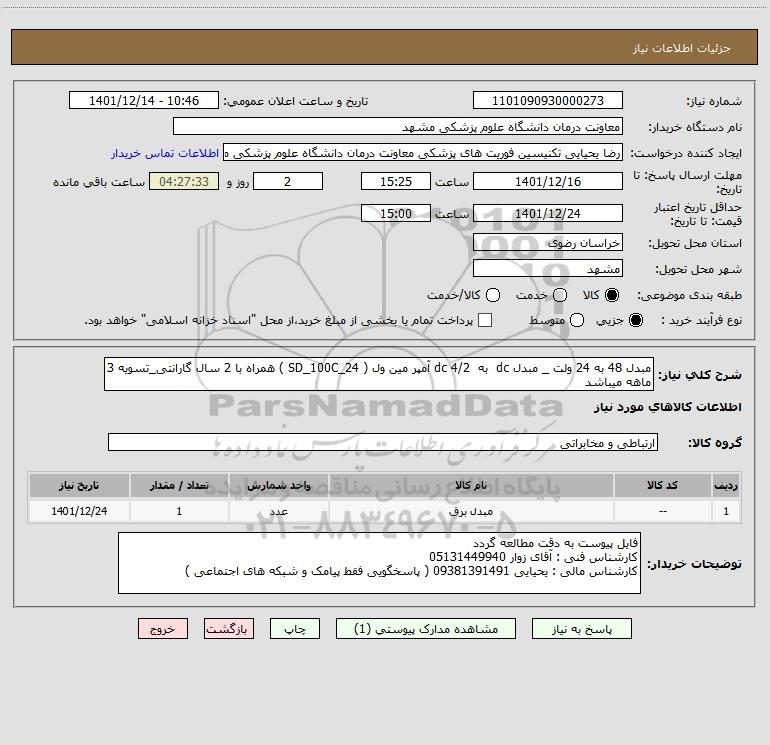This screenshot has height=745, width=770.
Task: Click the عدد unit cell
Action: click(x=278, y=511)
